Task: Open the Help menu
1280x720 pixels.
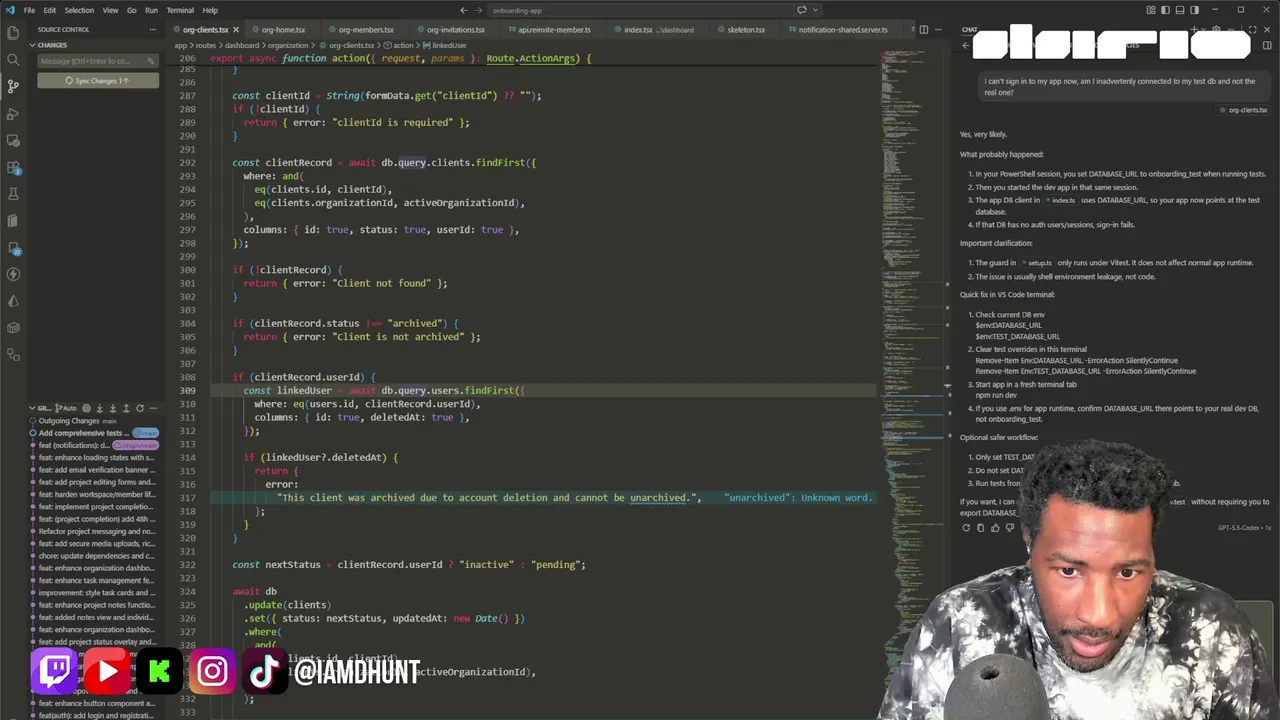Action: [210, 10]
